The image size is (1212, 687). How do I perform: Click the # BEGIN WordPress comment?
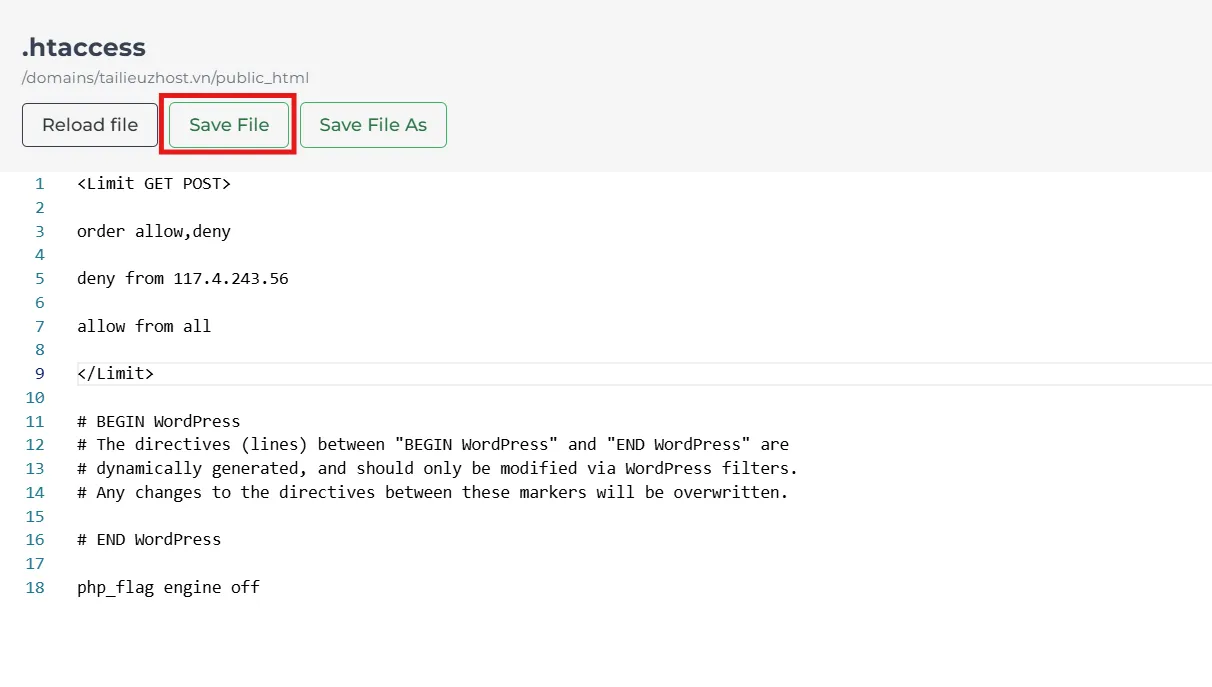point(158,421)
